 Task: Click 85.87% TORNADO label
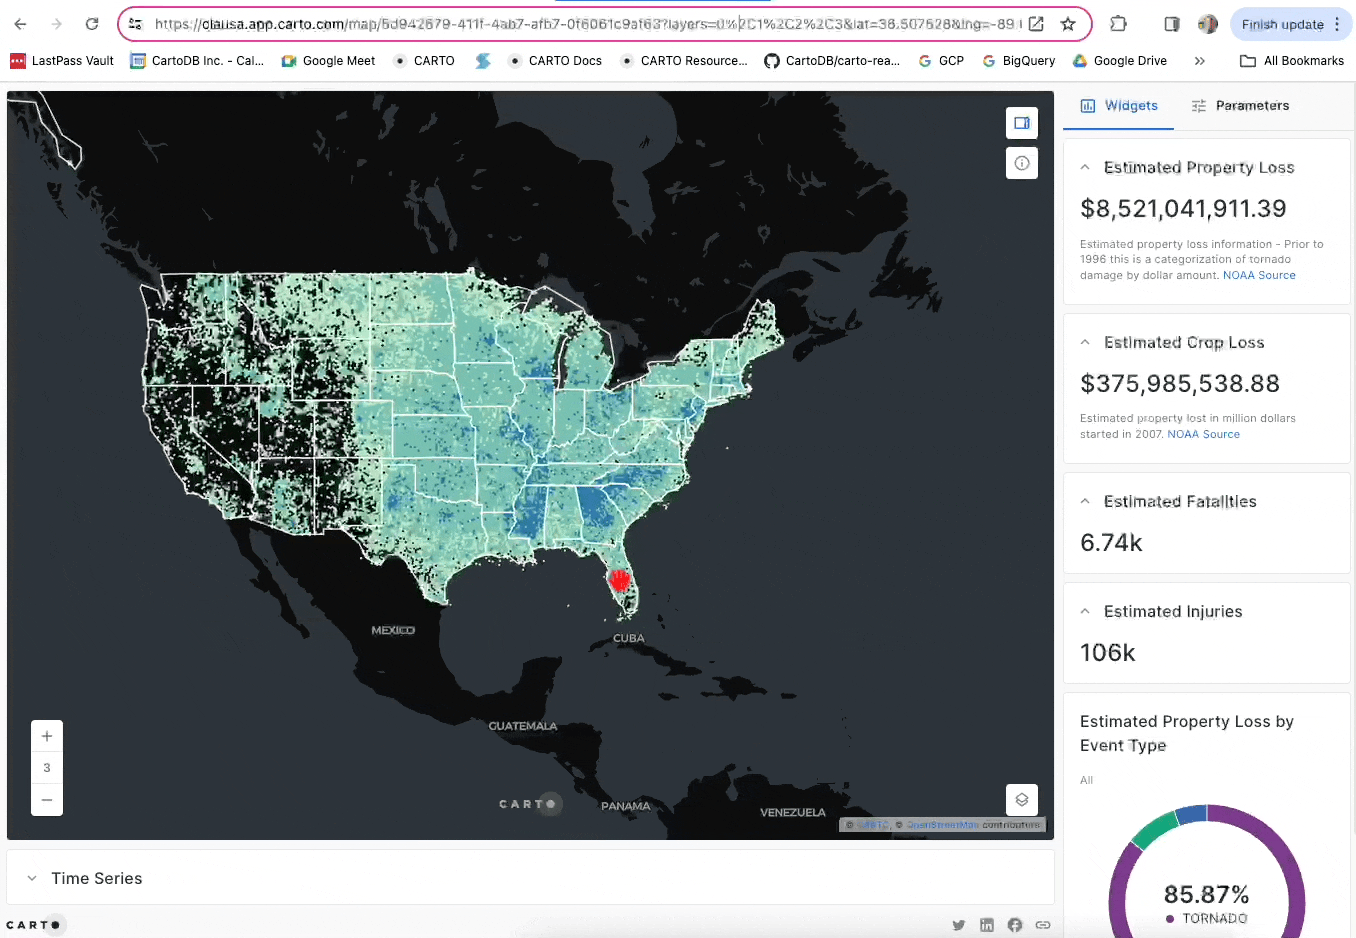point(1206,904)
